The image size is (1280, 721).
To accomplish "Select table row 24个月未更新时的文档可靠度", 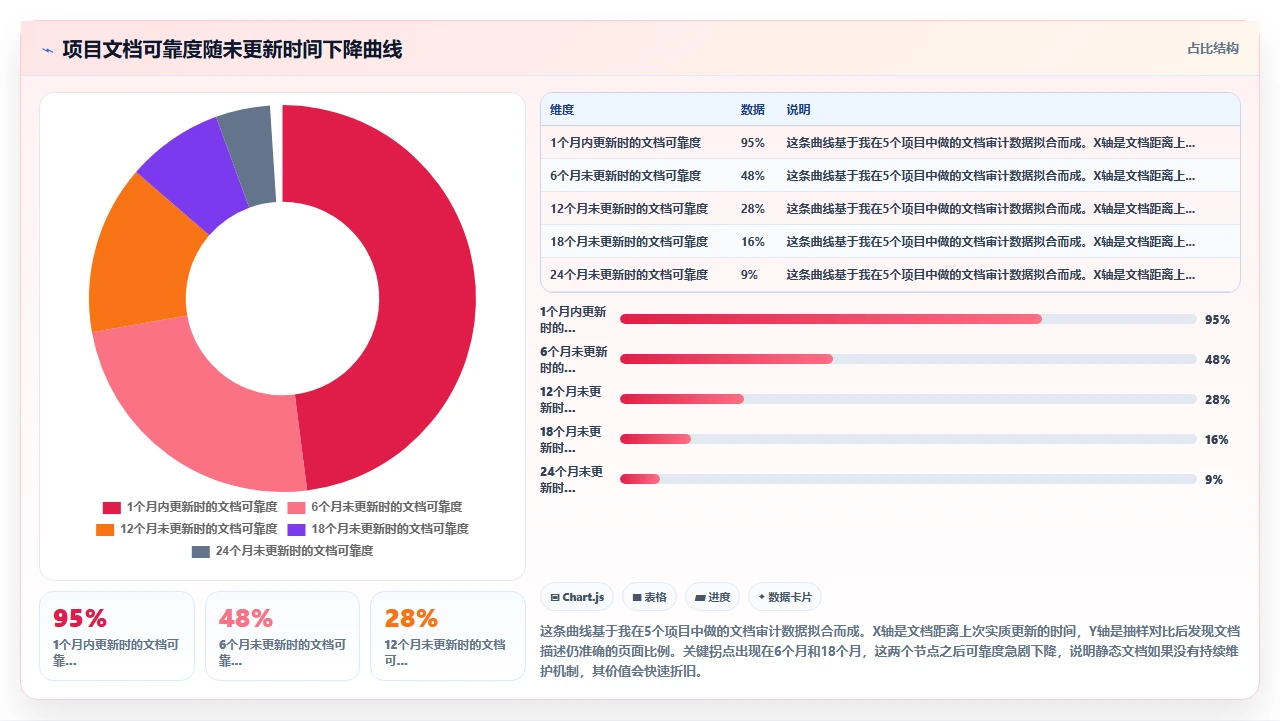I will tap(890, 275).
